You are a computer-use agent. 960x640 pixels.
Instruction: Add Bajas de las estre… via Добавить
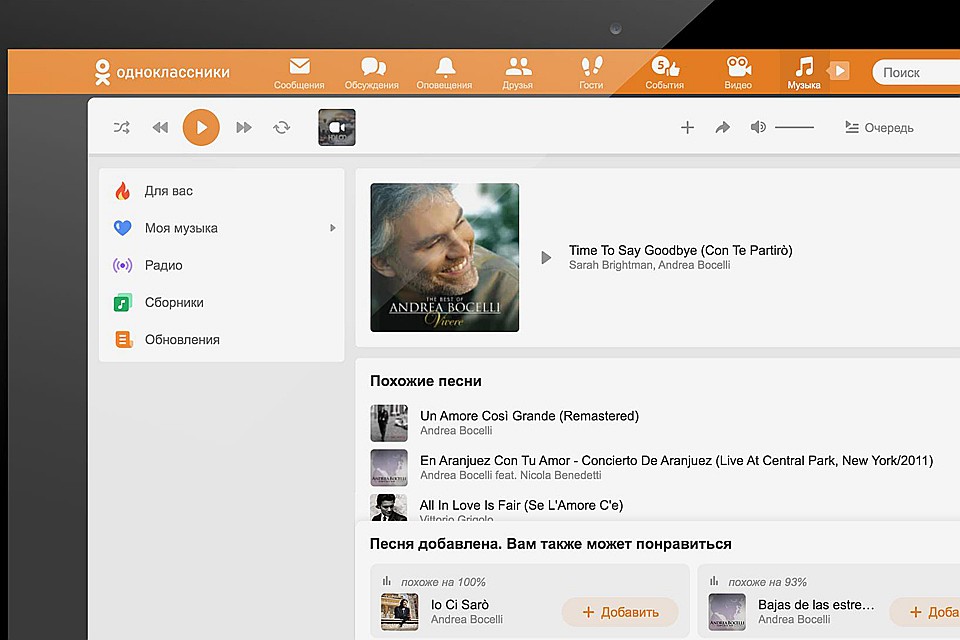[924, 612]
